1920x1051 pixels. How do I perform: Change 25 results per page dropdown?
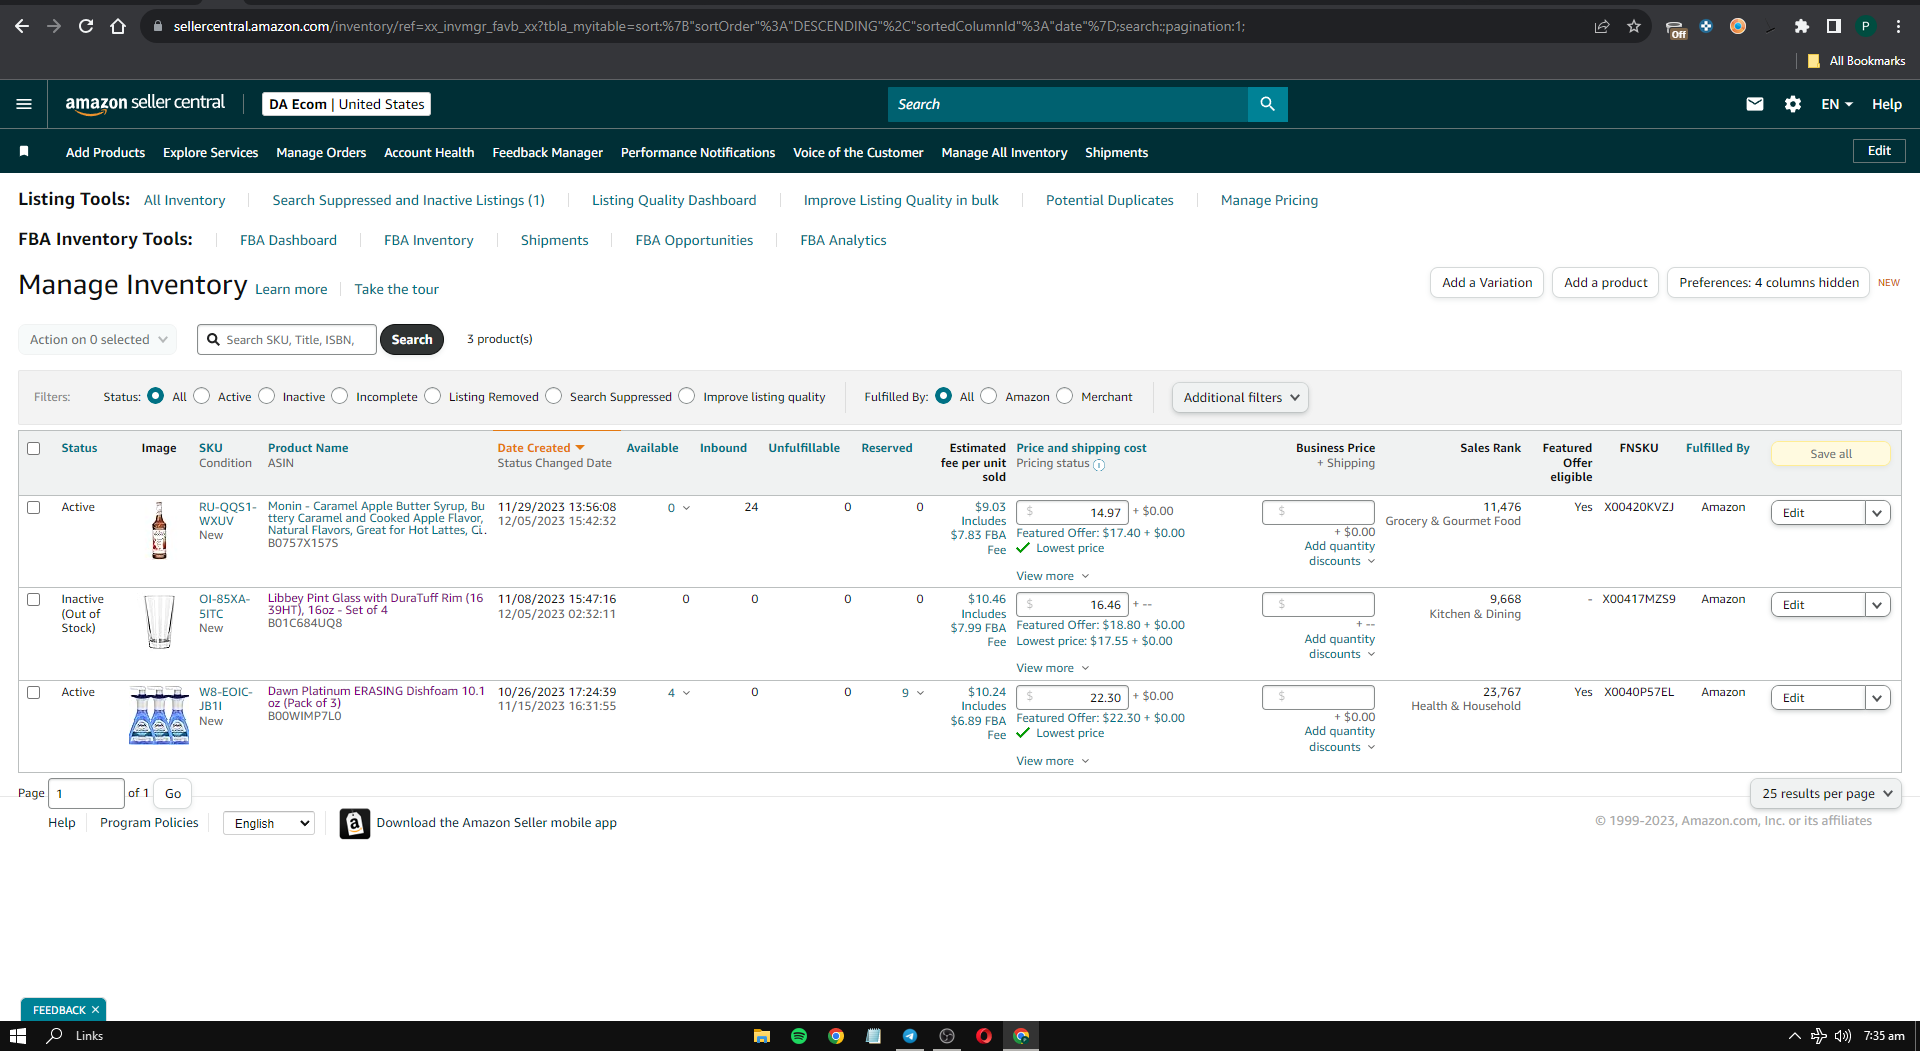(1826, 793)
